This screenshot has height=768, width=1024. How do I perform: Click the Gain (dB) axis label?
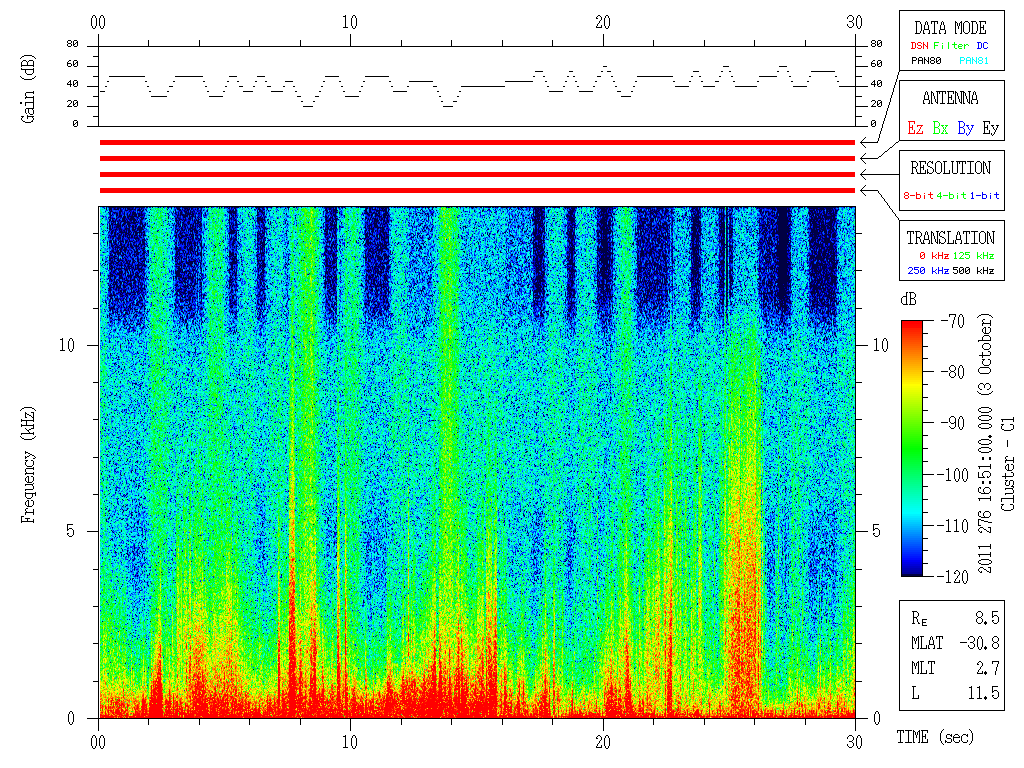click(27, 89)
